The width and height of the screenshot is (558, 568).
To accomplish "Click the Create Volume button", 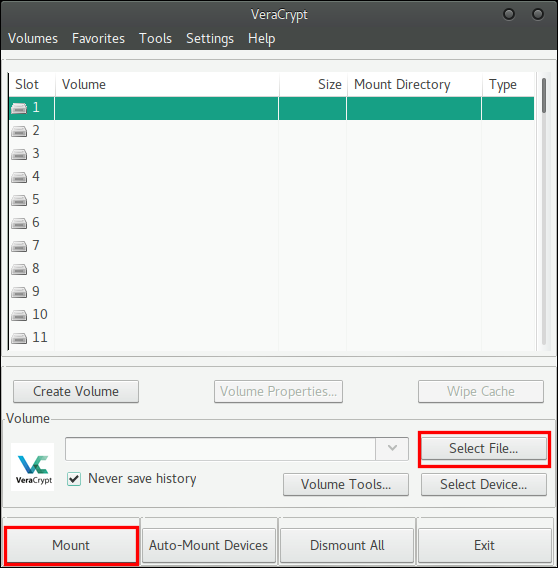I will click(76, 391).
